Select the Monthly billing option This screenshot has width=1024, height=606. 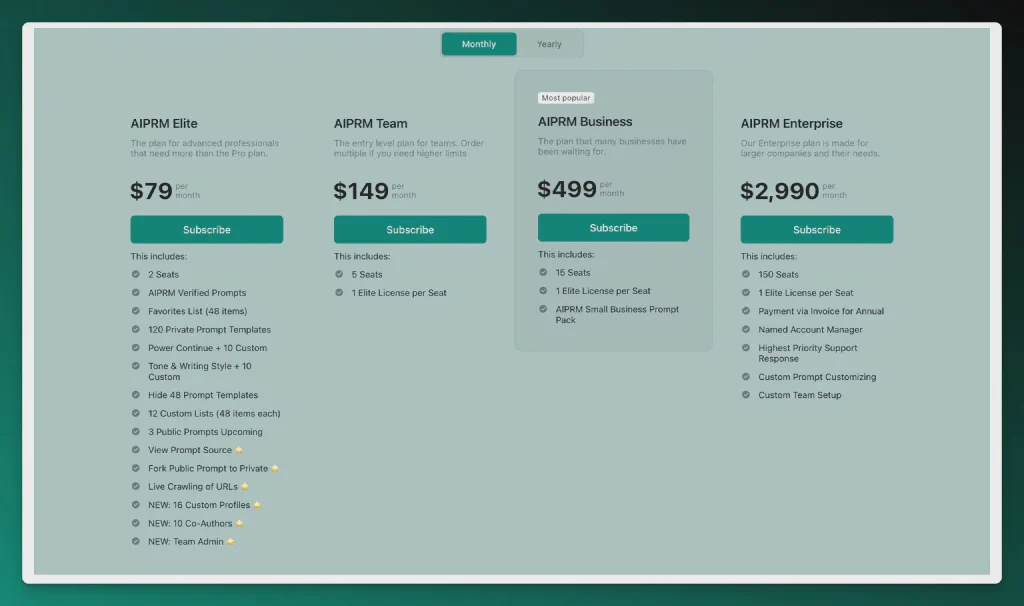(479, 44)
